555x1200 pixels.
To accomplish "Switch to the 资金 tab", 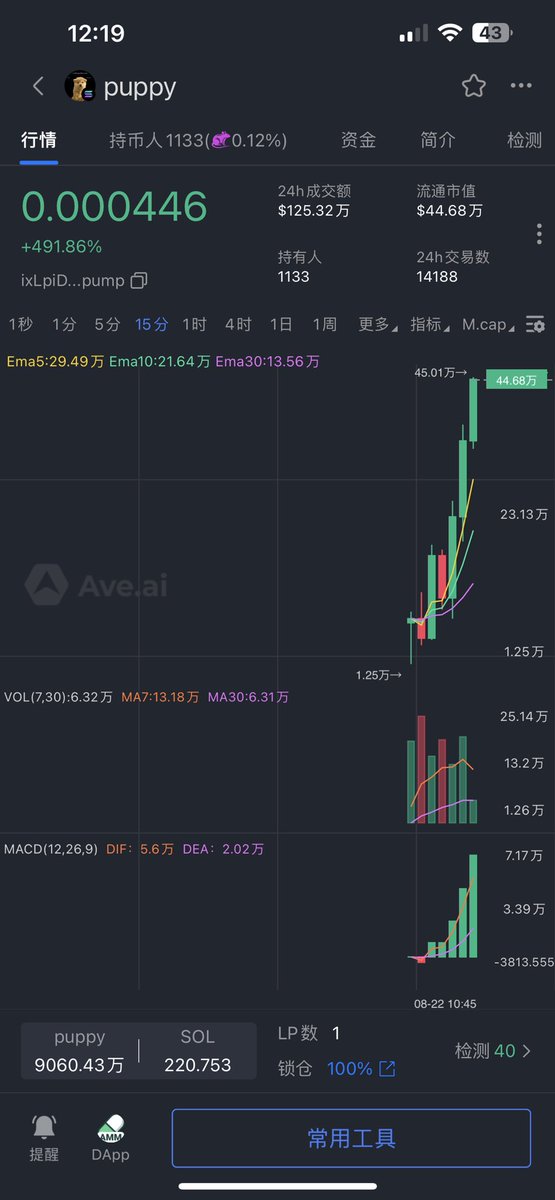I will (x=358, y=140).
